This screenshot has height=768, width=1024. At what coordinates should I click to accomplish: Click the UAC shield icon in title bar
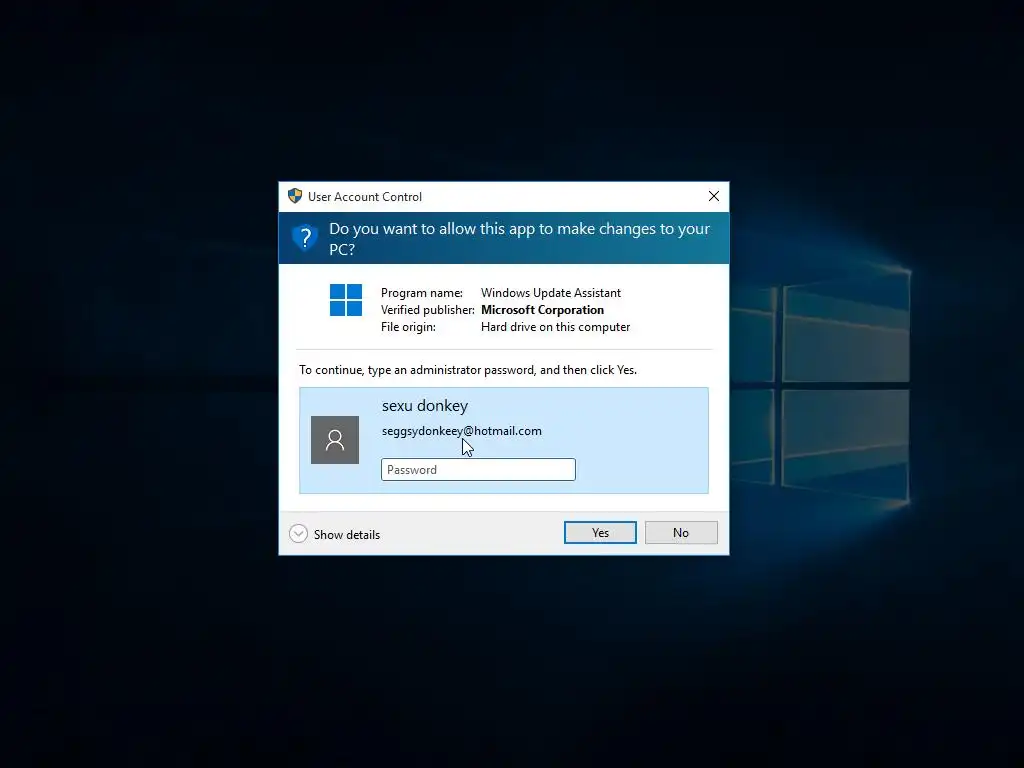pos(295,196)
